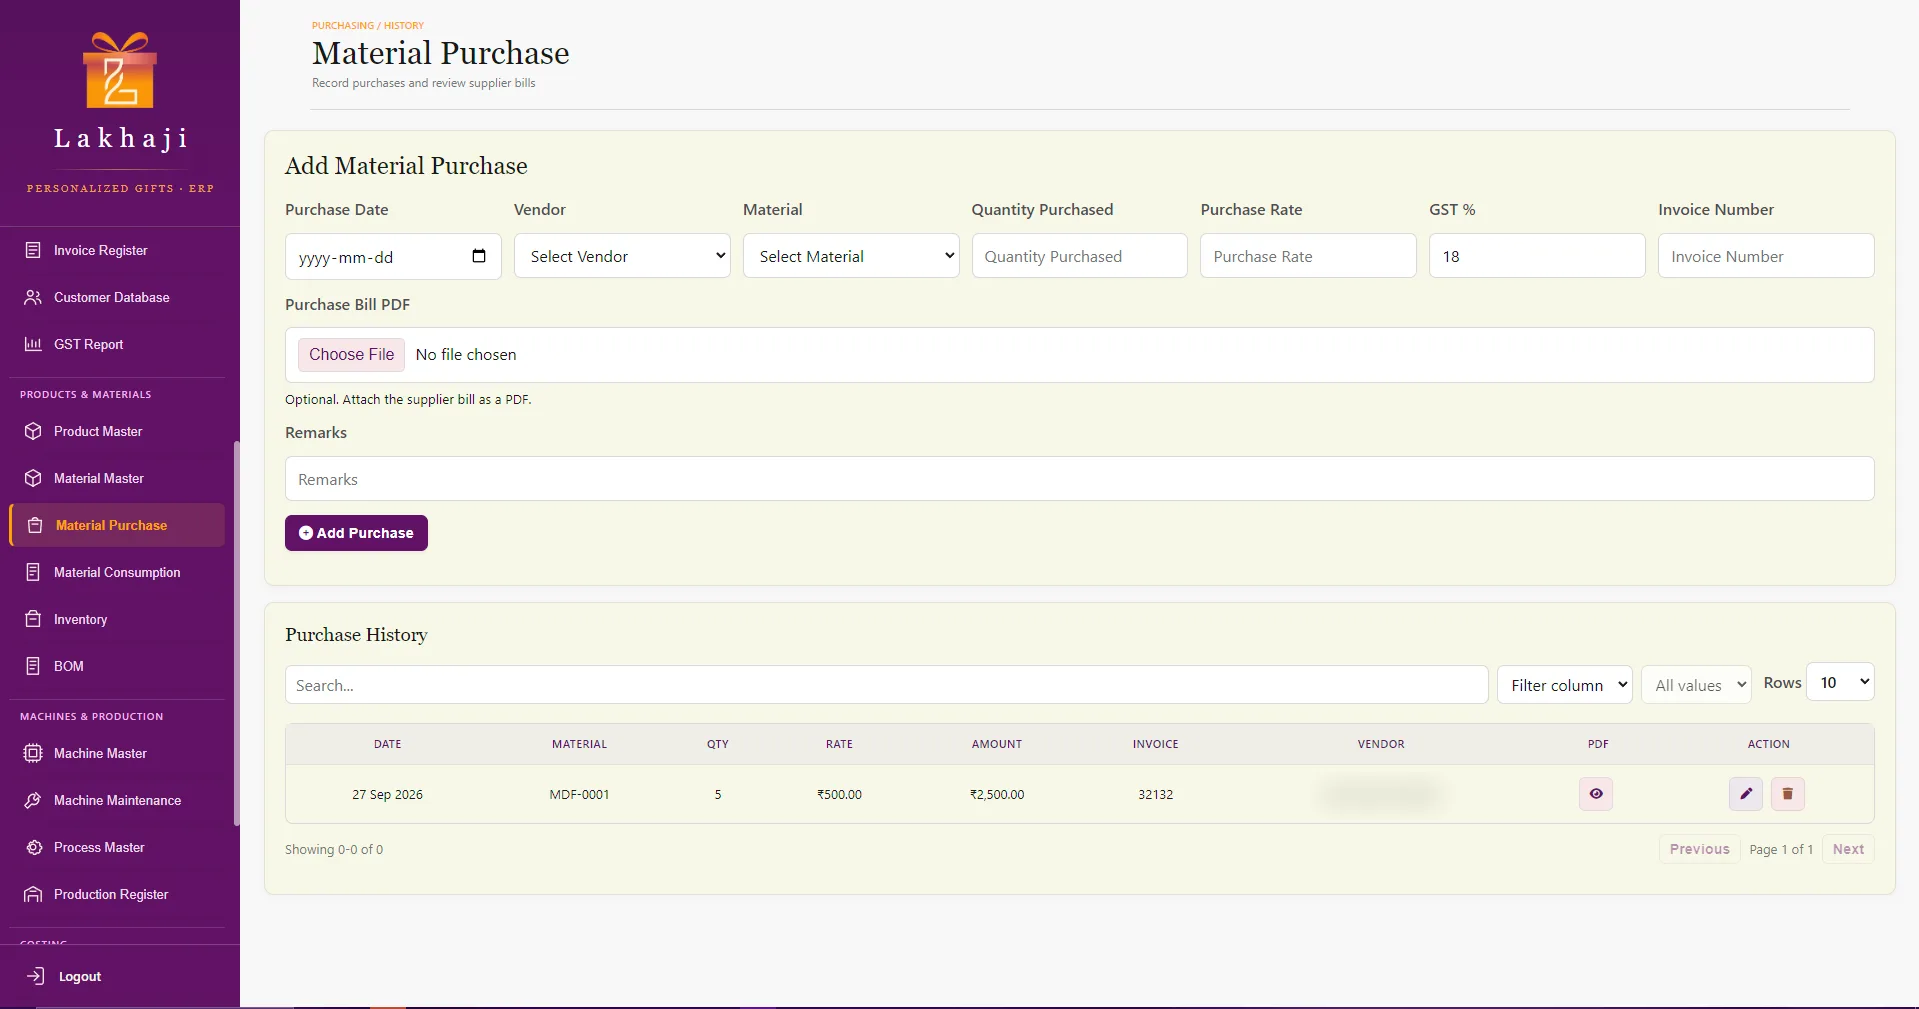Click the Purchase History search box
Image resolution: width=1919 pixels, height=1009 pixels.
coord(886,685)
